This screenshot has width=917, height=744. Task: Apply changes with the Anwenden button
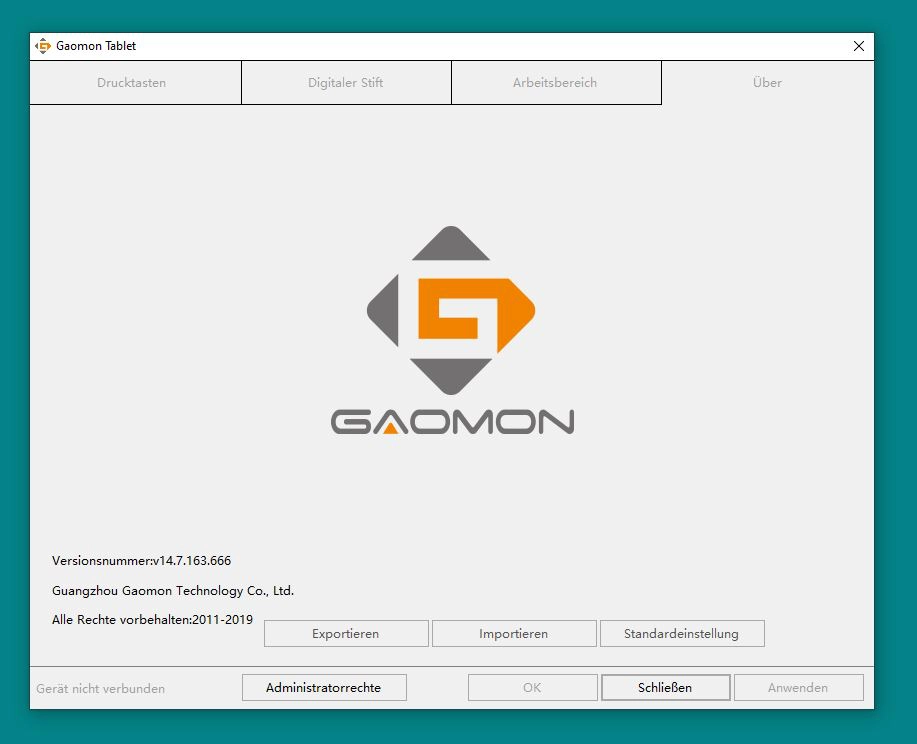click(798, 687)
